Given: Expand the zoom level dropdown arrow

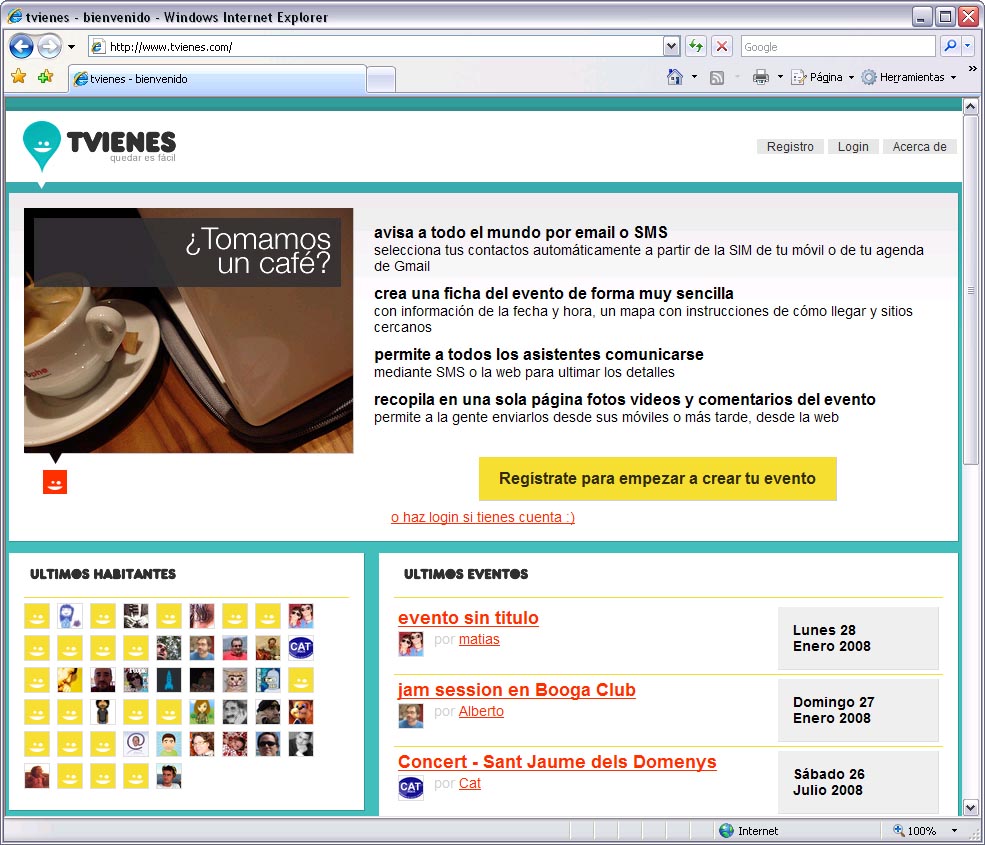Looking at the screenshot, I should [954, 831].
